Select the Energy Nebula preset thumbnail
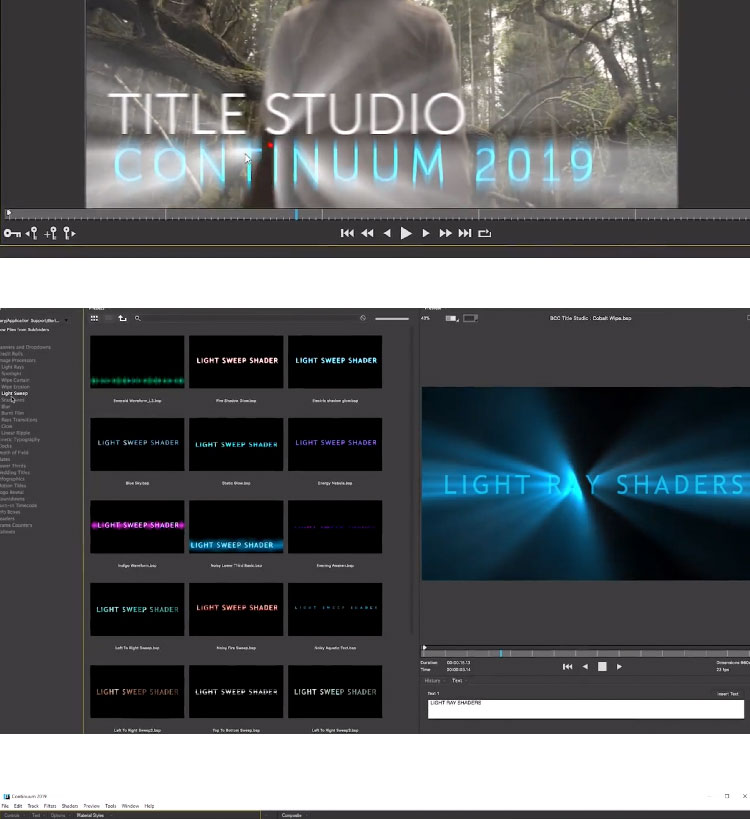 (335, 444)
